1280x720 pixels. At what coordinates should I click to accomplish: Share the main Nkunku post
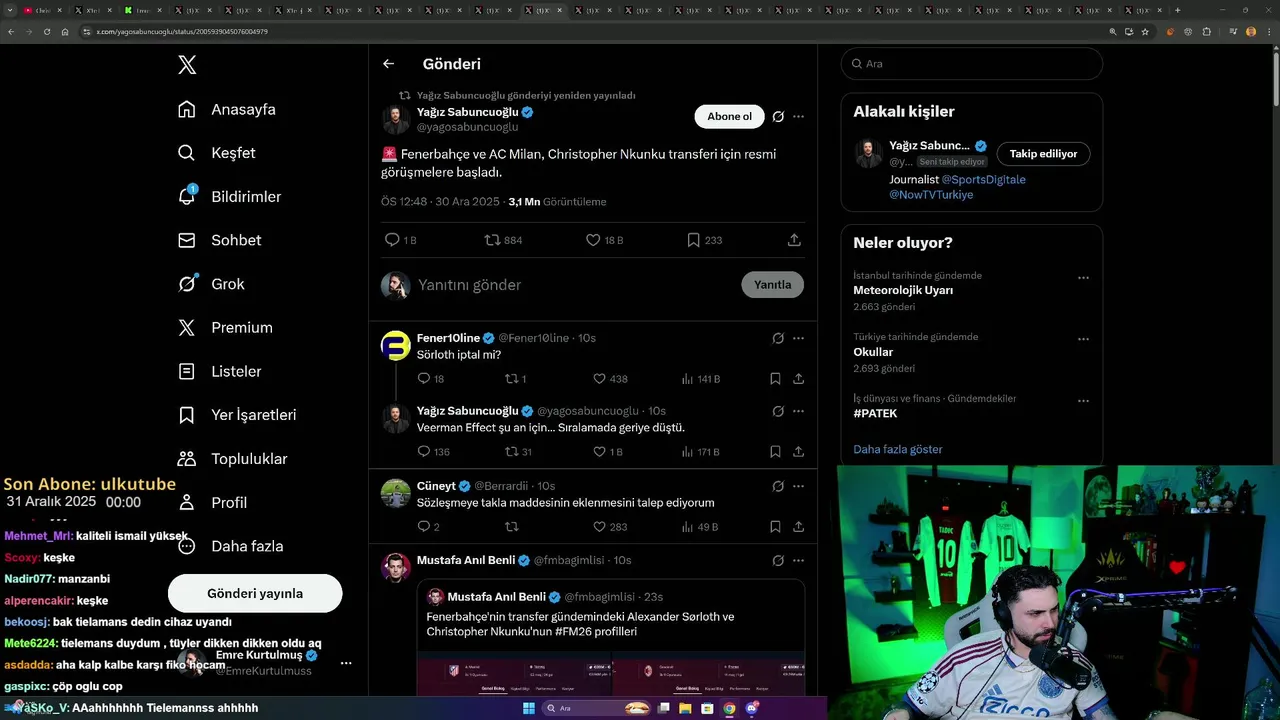click(x=794, y=240)
